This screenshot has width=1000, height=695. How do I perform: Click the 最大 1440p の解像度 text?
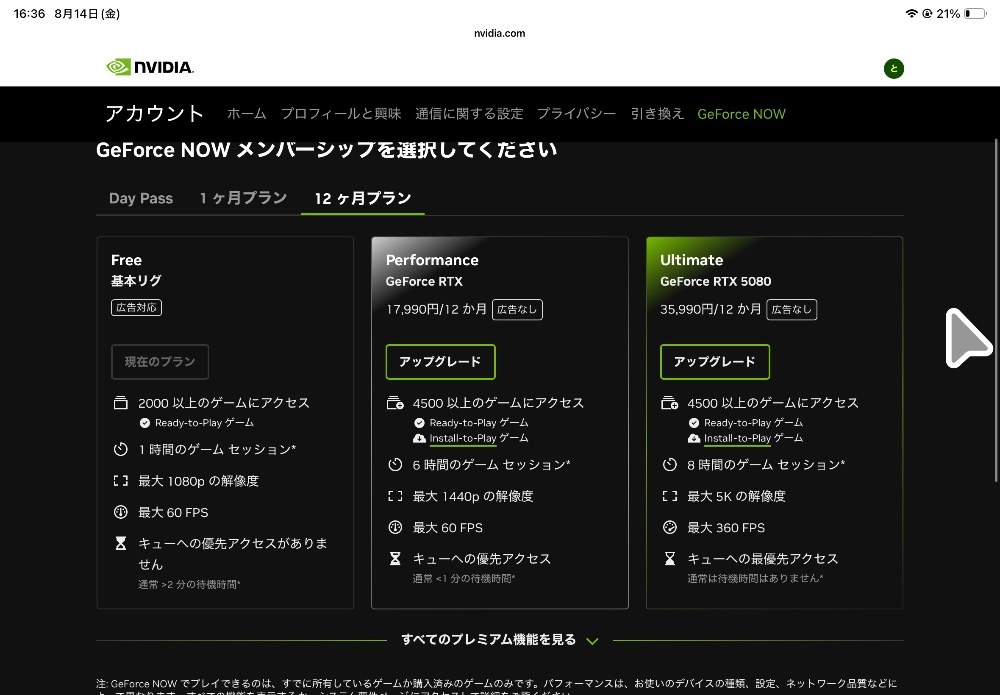tap(473, 496)
